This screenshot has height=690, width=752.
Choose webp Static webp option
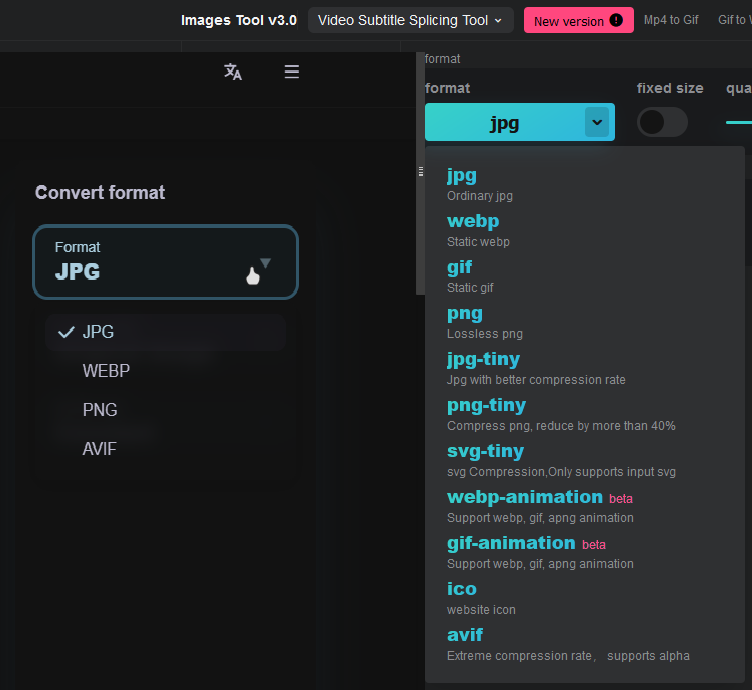click(584, 230)
